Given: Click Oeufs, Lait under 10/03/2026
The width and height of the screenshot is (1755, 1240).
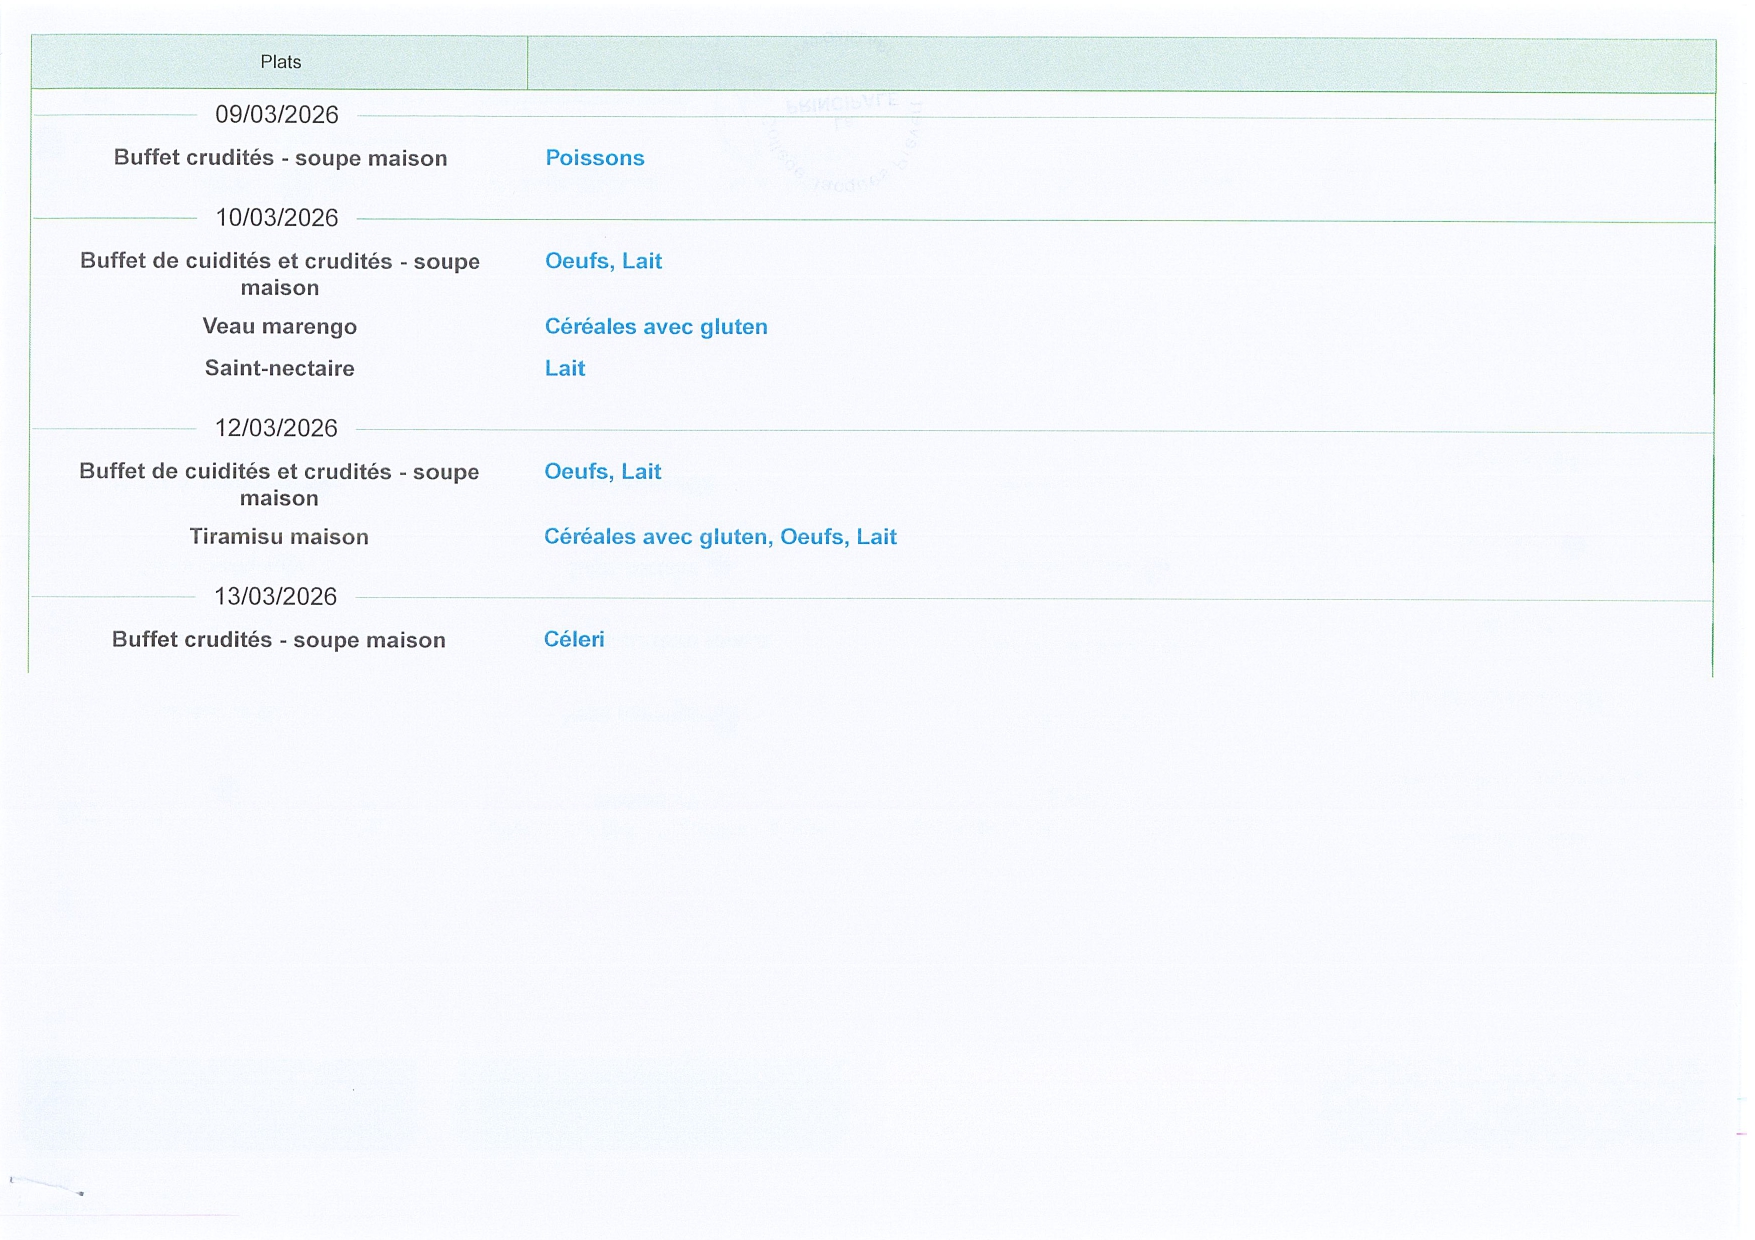Looking at the screenshot, I should 603,261.
